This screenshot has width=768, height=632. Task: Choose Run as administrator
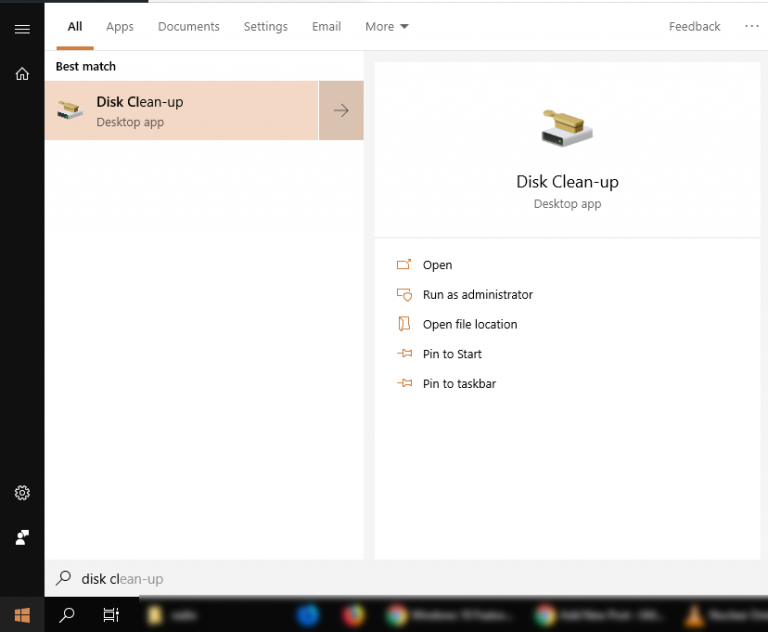tap(478, 294)
